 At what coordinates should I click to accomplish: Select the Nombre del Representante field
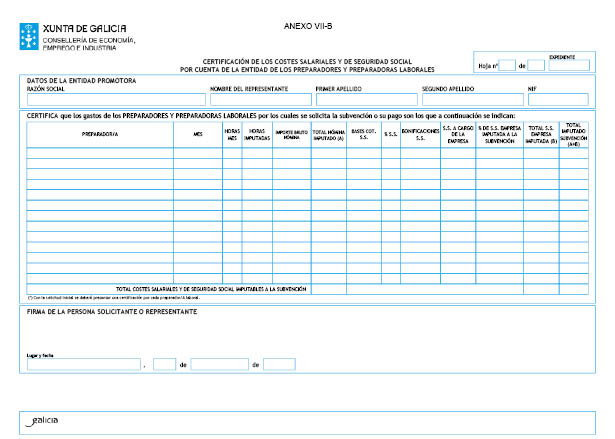260,99
